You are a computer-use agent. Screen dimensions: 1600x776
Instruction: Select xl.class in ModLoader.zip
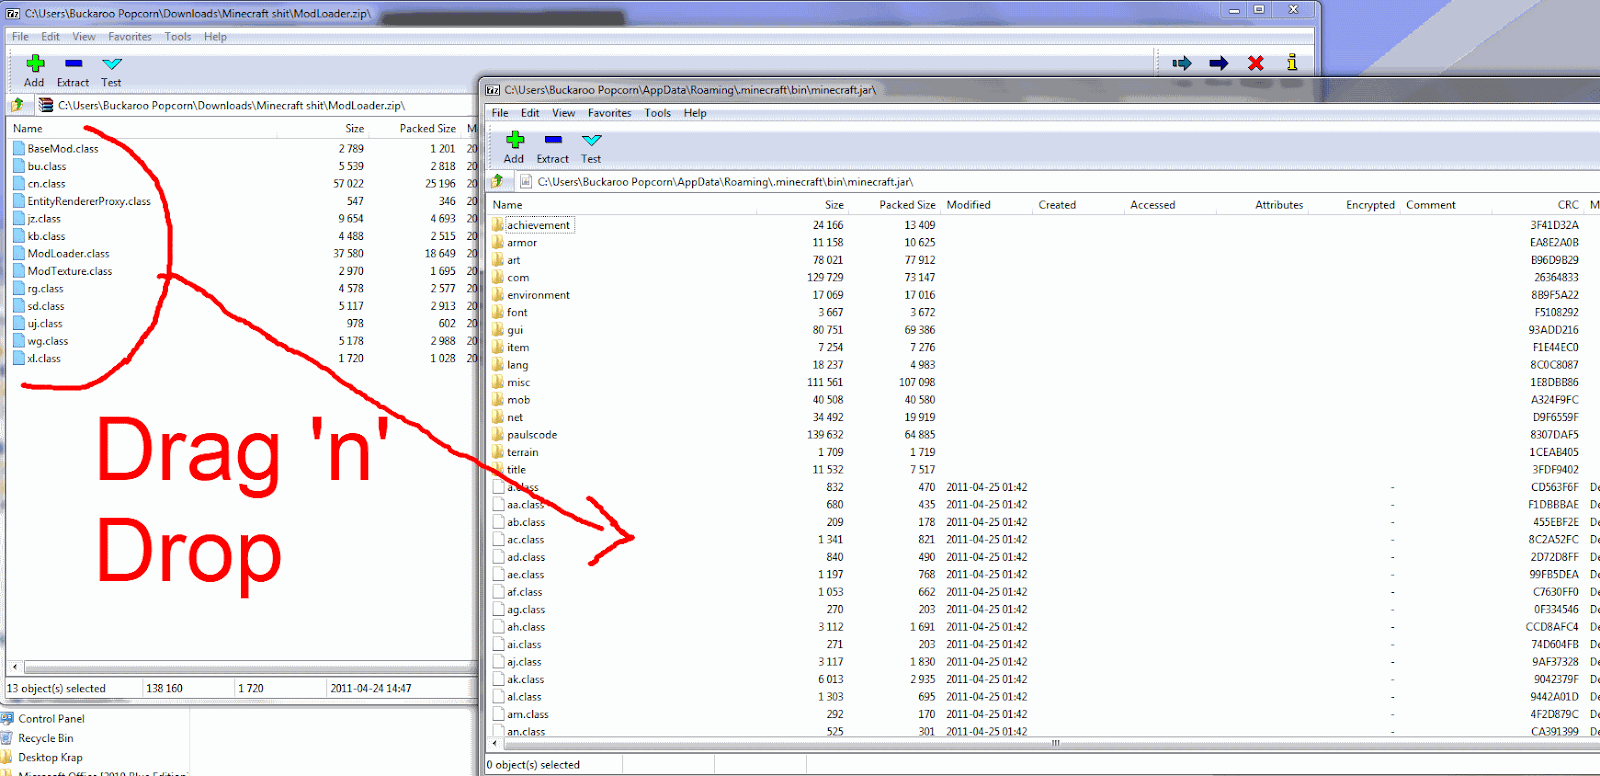tap(44, 358)
